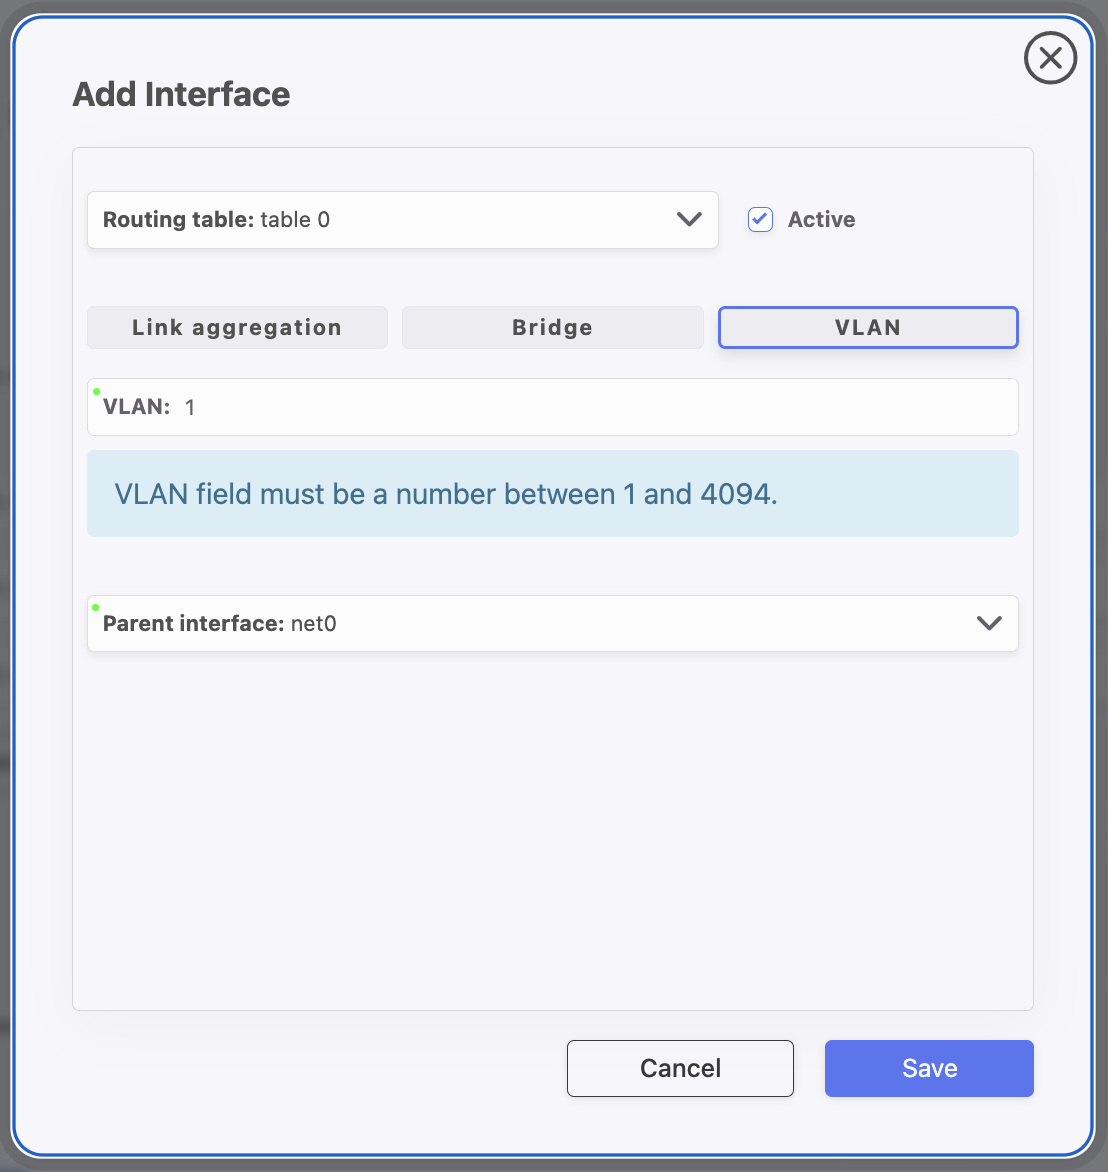
Task: Click the green dot on VLAN field
Action: point(96,391)
